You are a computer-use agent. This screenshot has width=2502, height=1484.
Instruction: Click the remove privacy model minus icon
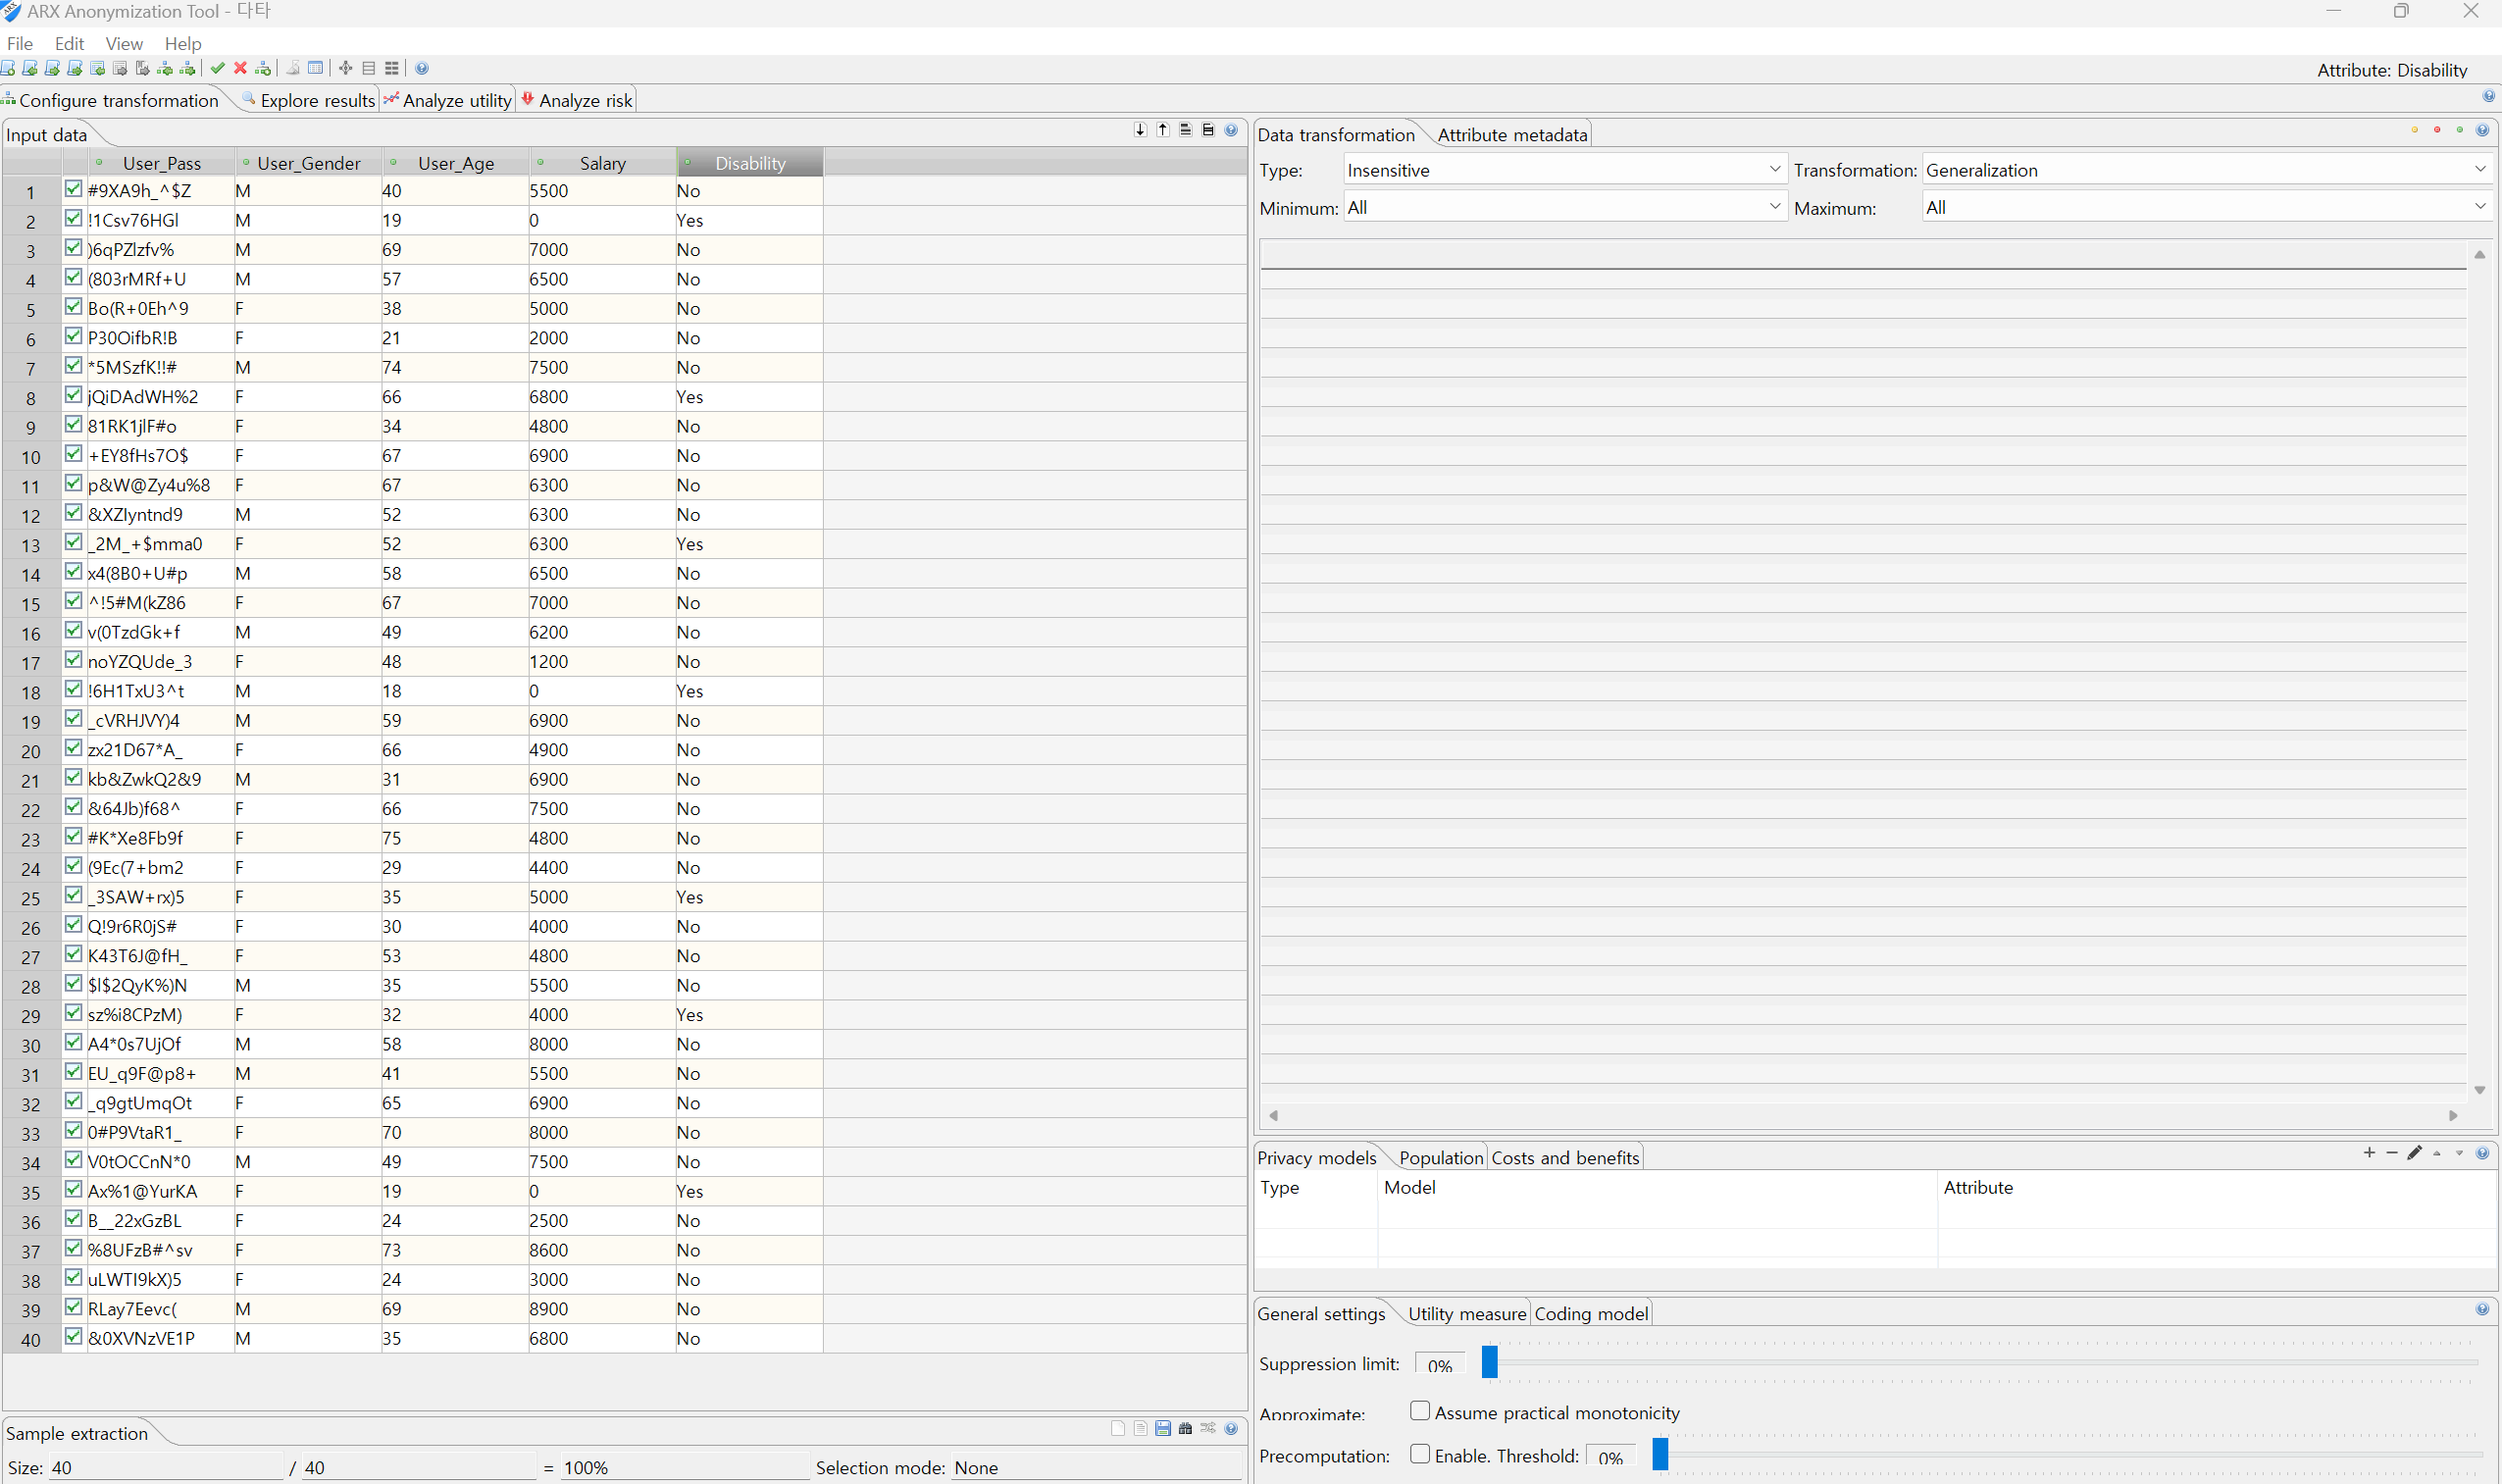[2391, 1153]
